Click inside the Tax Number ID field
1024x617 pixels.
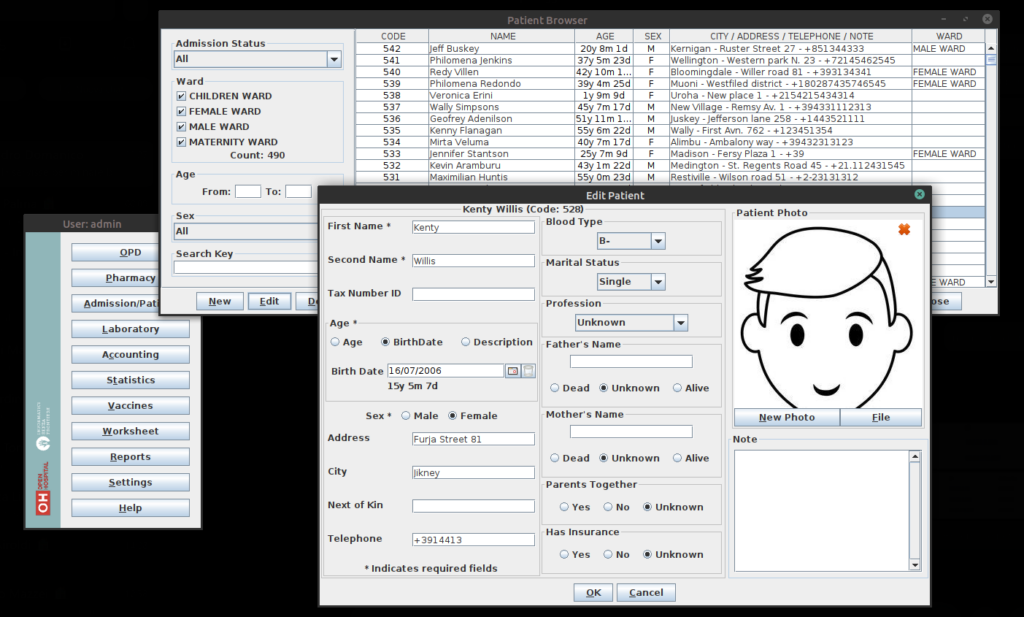[473, 293]
